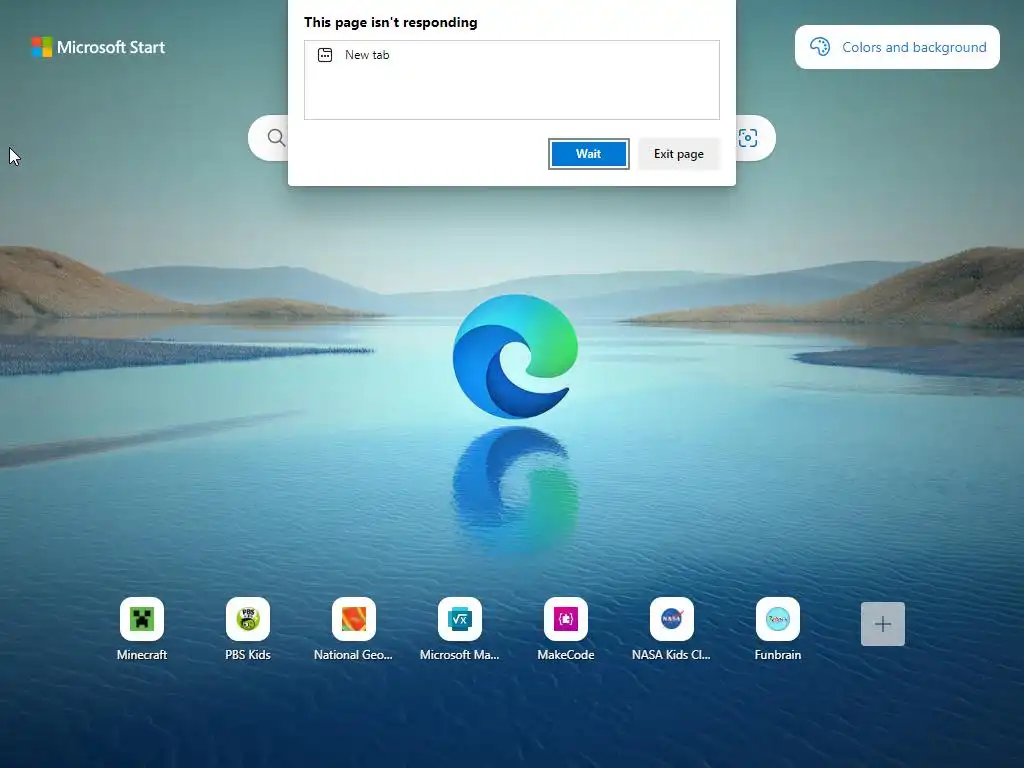
Task: Click the Funbrain label text
Action: click(777, 655)
